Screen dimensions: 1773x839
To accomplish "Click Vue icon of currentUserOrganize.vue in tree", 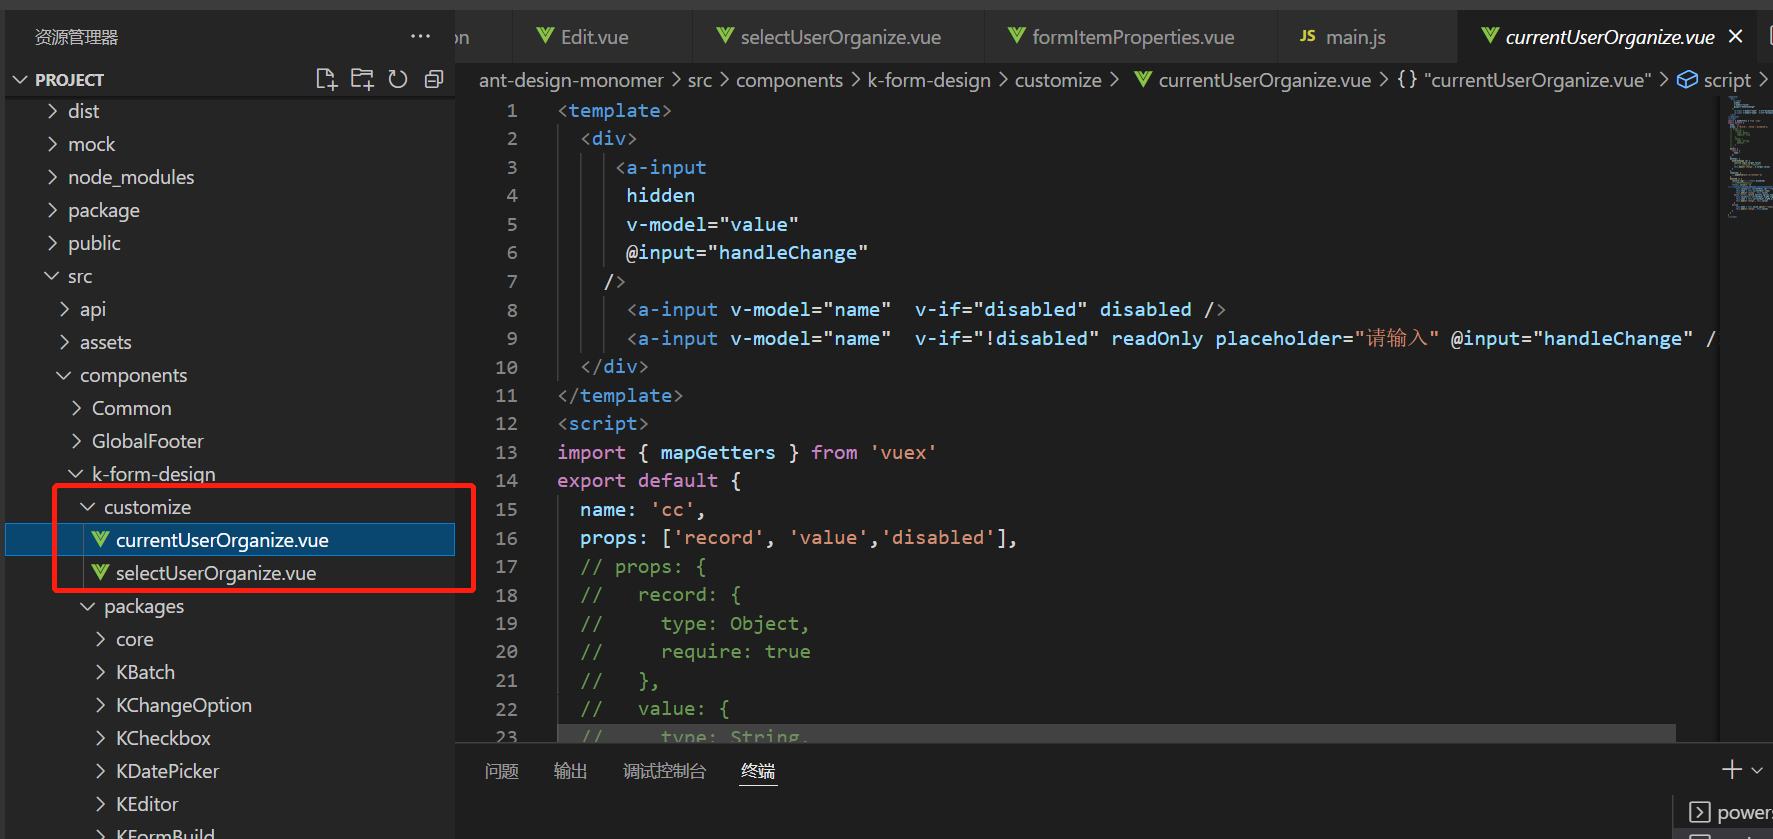I will point(100,539).
